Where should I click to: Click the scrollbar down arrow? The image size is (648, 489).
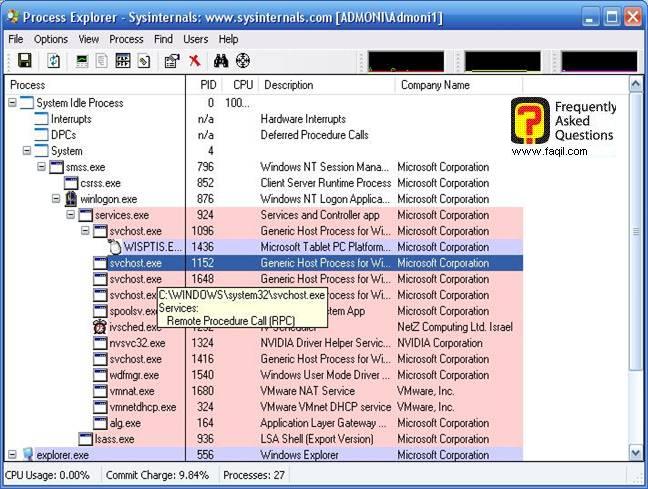636,453
